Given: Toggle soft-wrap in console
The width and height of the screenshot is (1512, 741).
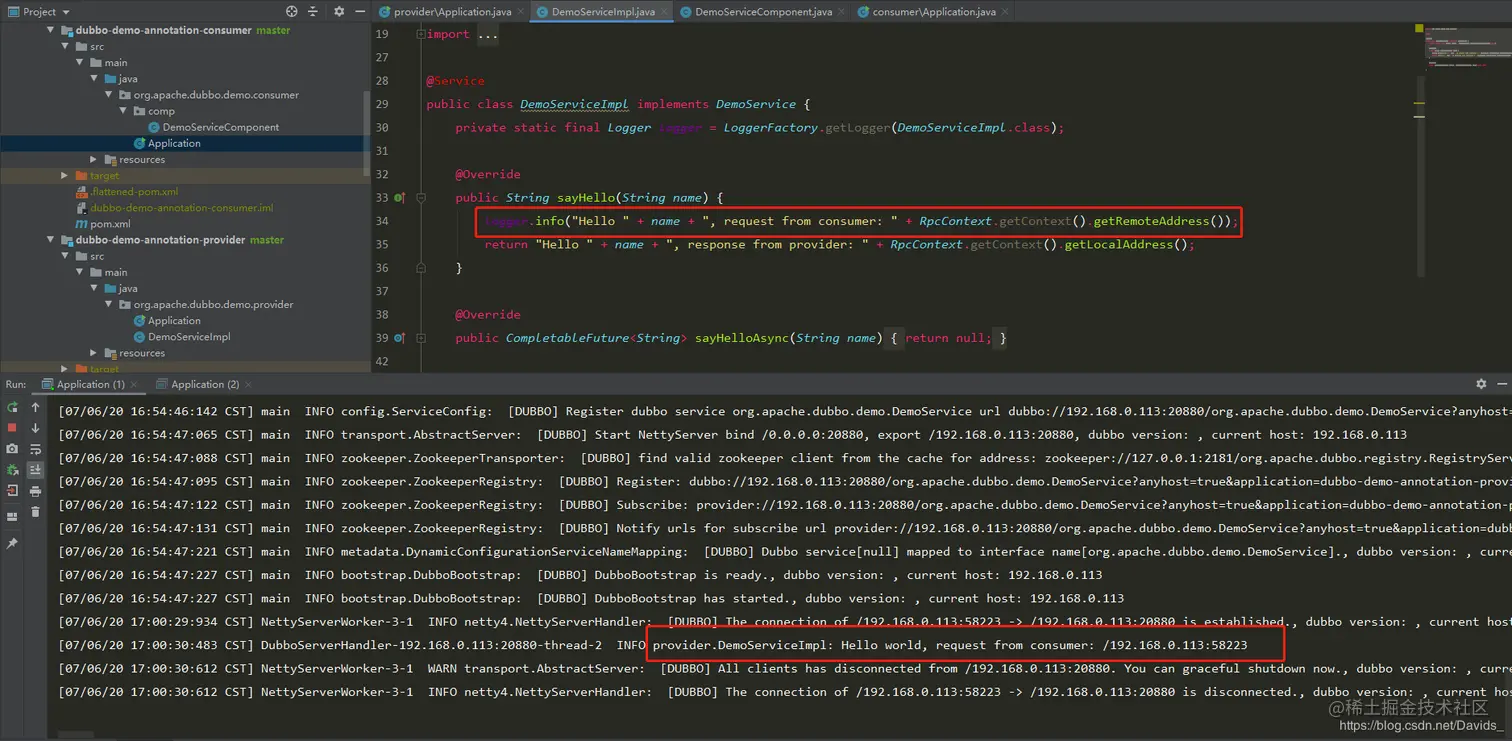Looking at the screenshot, I should (35, 449).
